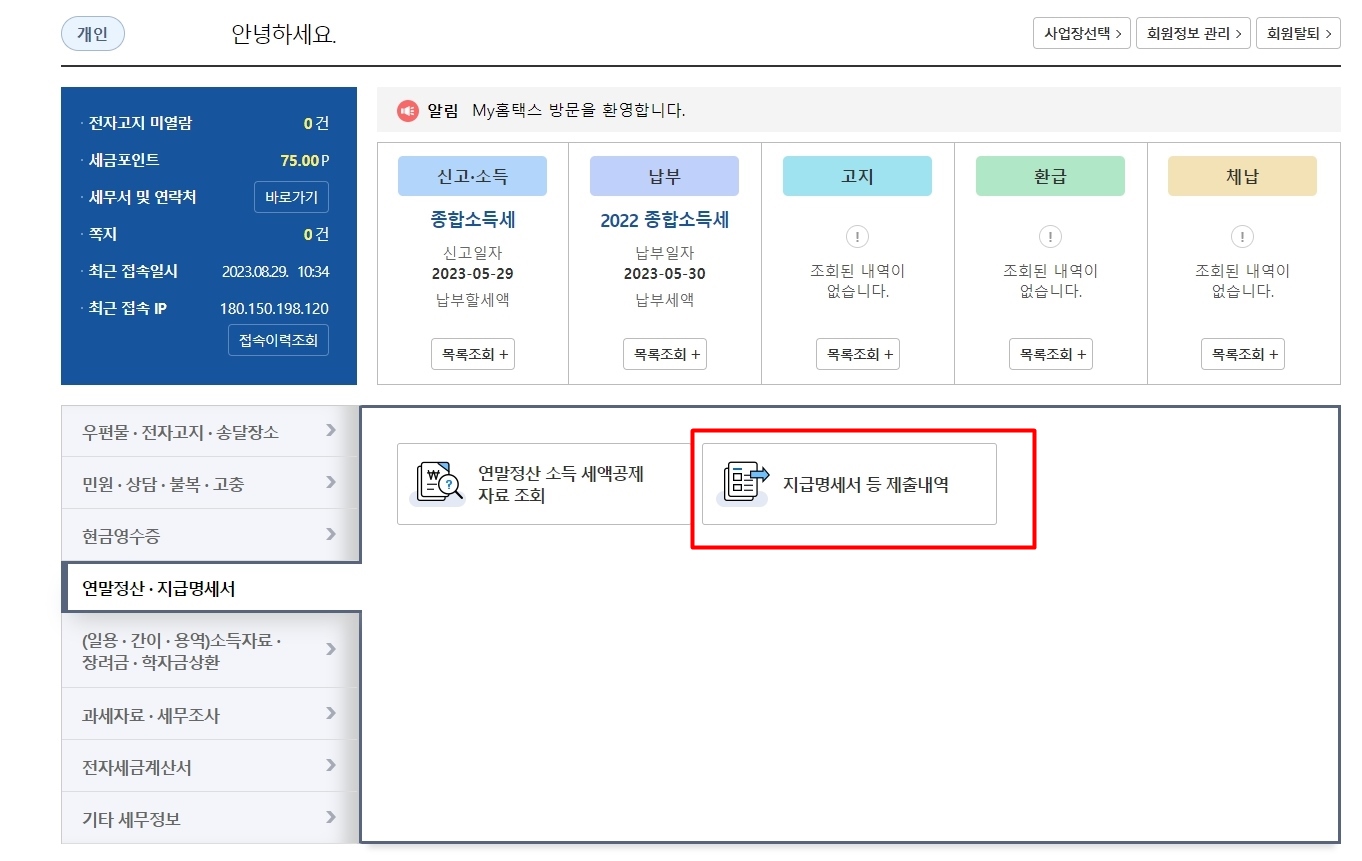Open 지급명세서 등 제출내역
Viewport: 1362px width, 861px height.
click(849, 484)
